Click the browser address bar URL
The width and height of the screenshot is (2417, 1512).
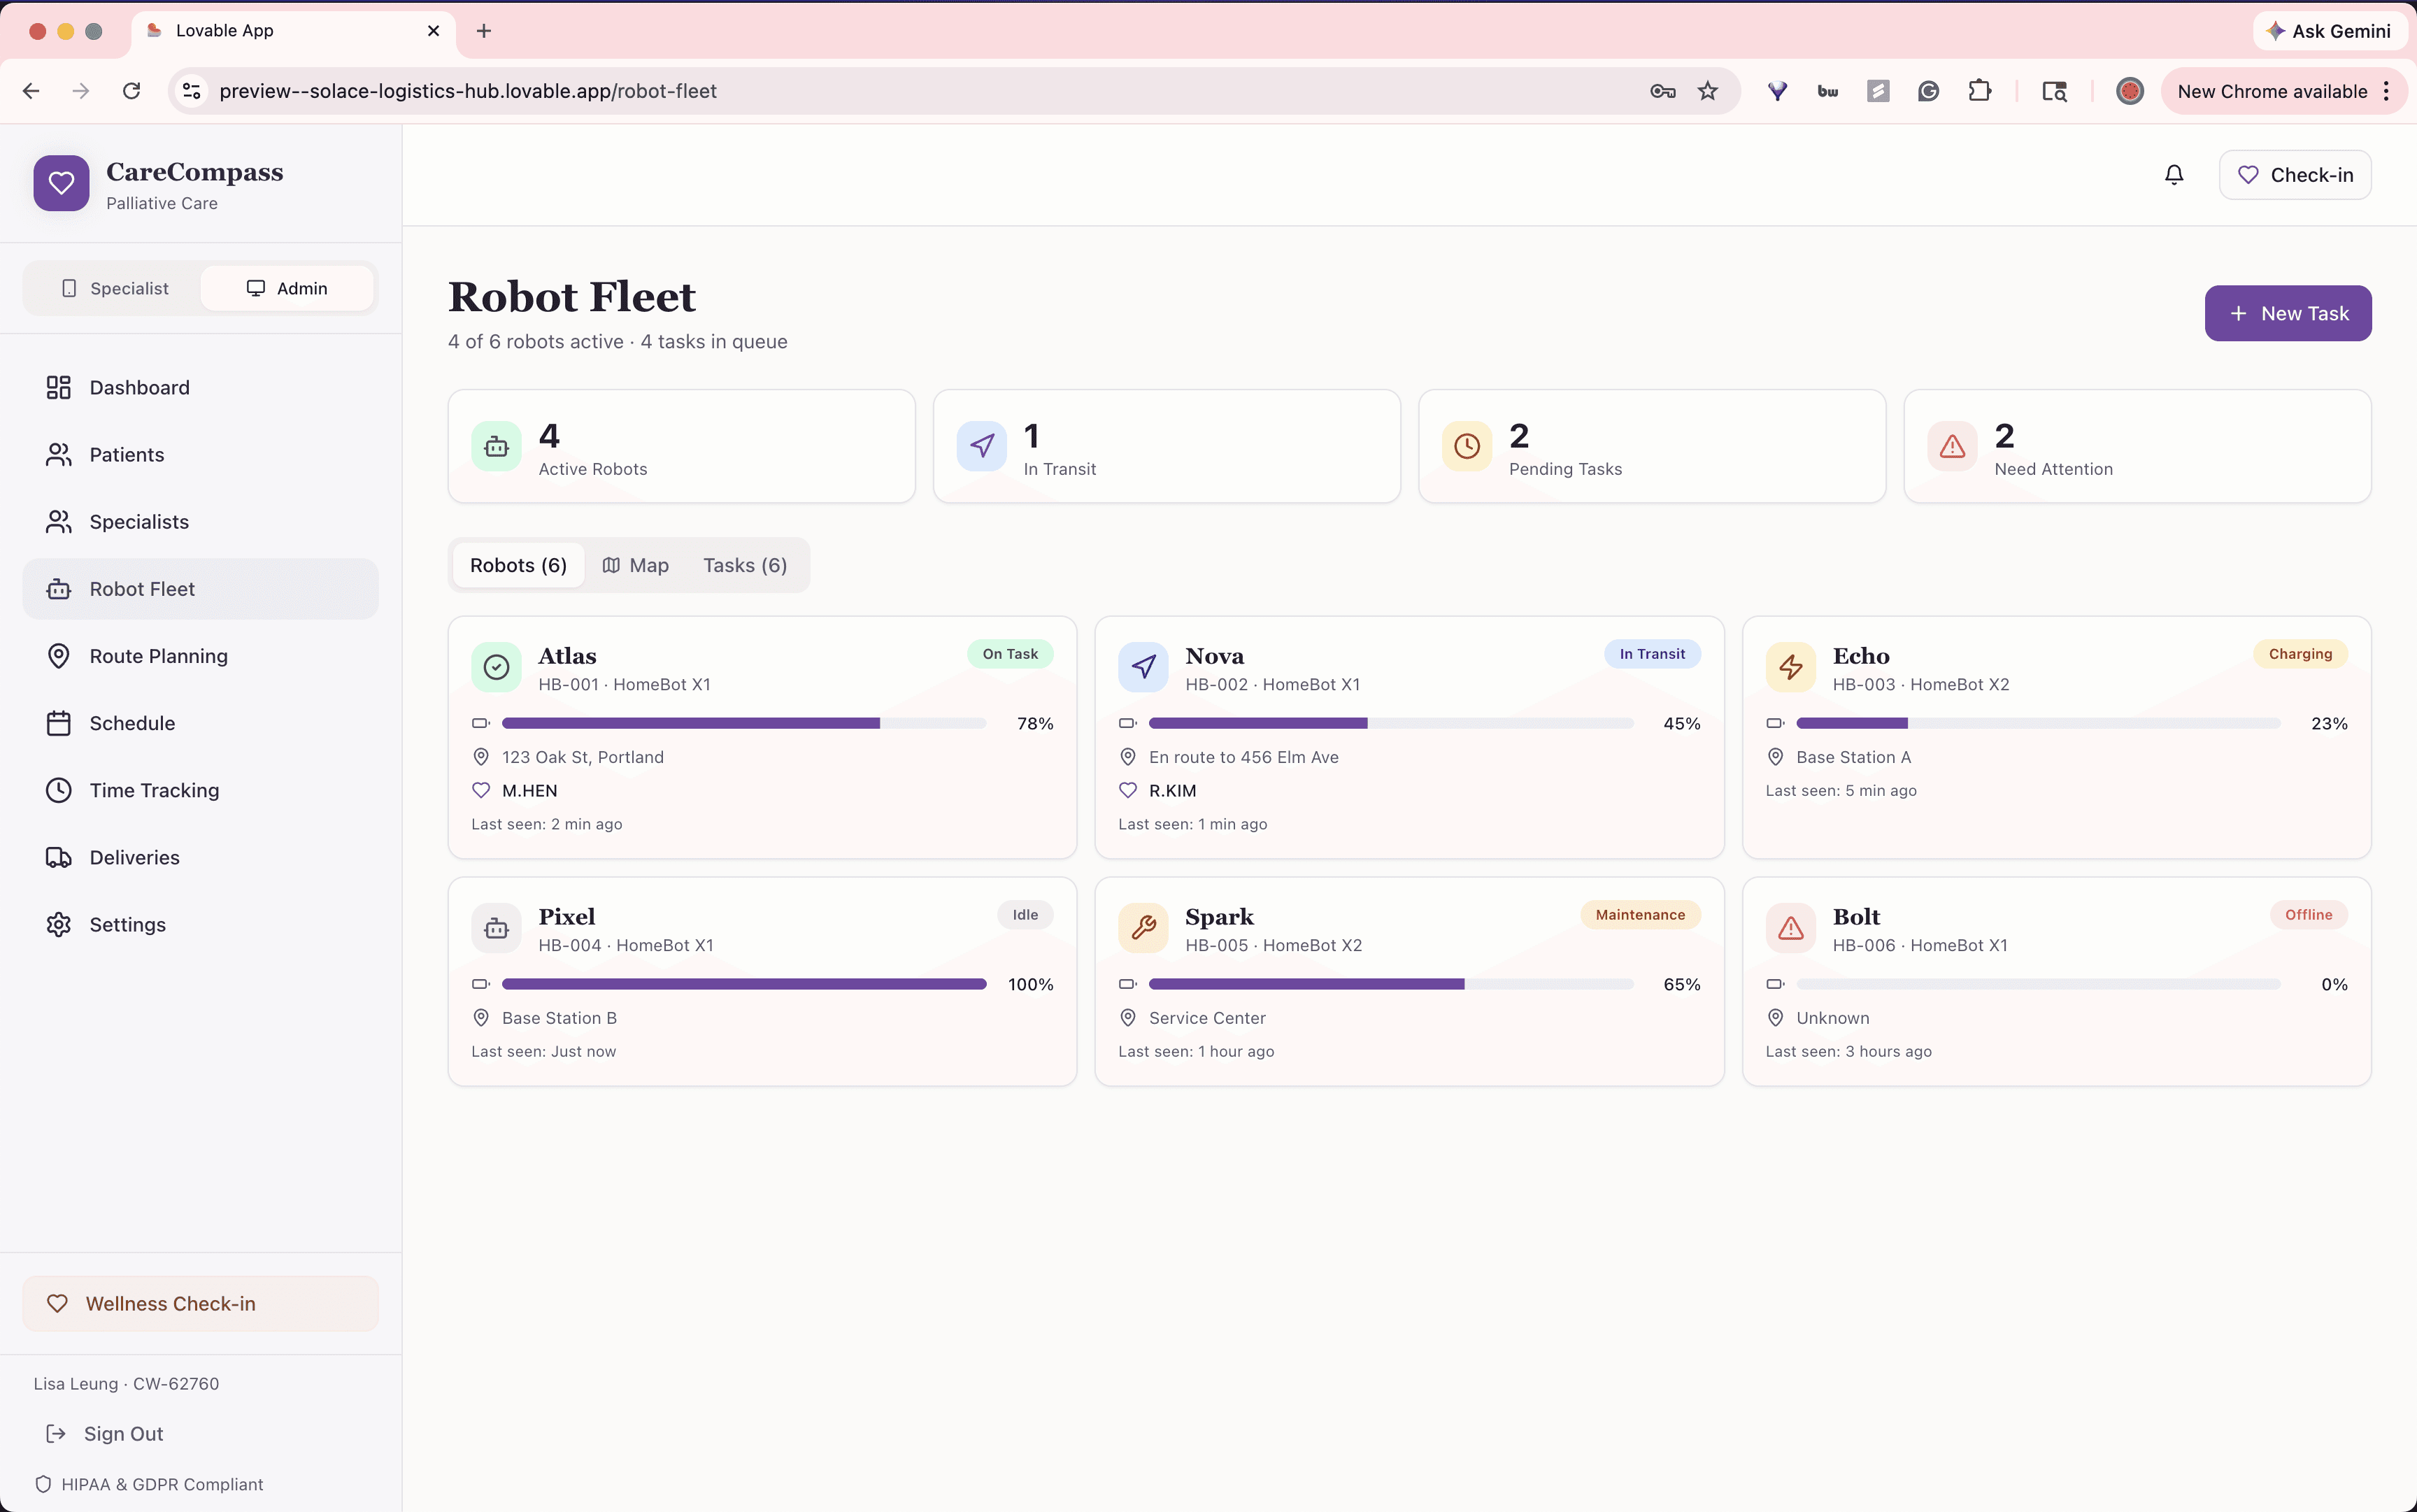click(467, 91)
